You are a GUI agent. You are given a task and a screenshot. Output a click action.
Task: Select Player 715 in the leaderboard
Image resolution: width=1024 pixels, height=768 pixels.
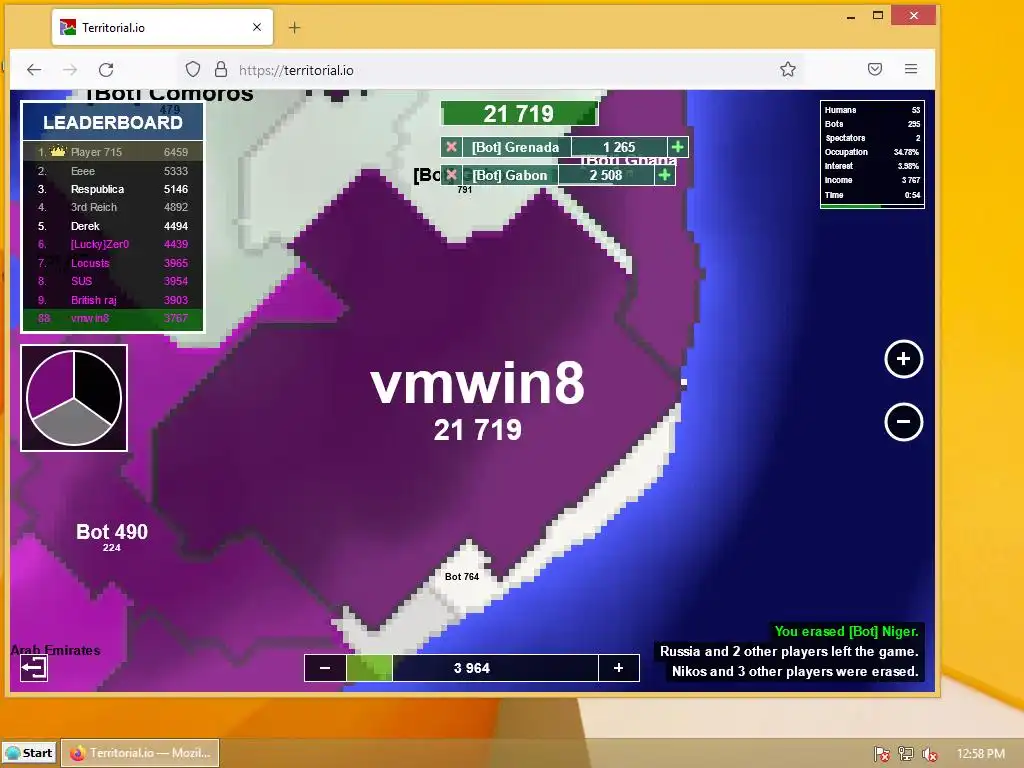[x=113, y=152]
